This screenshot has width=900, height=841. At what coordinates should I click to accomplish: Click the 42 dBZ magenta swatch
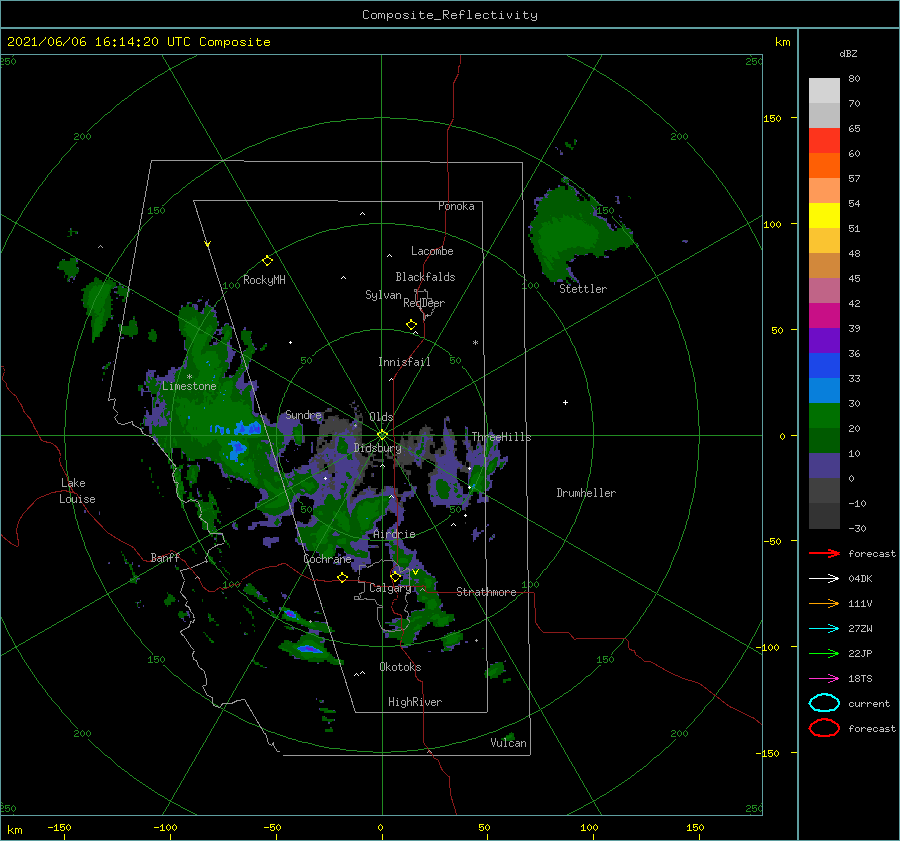point(824,315)
